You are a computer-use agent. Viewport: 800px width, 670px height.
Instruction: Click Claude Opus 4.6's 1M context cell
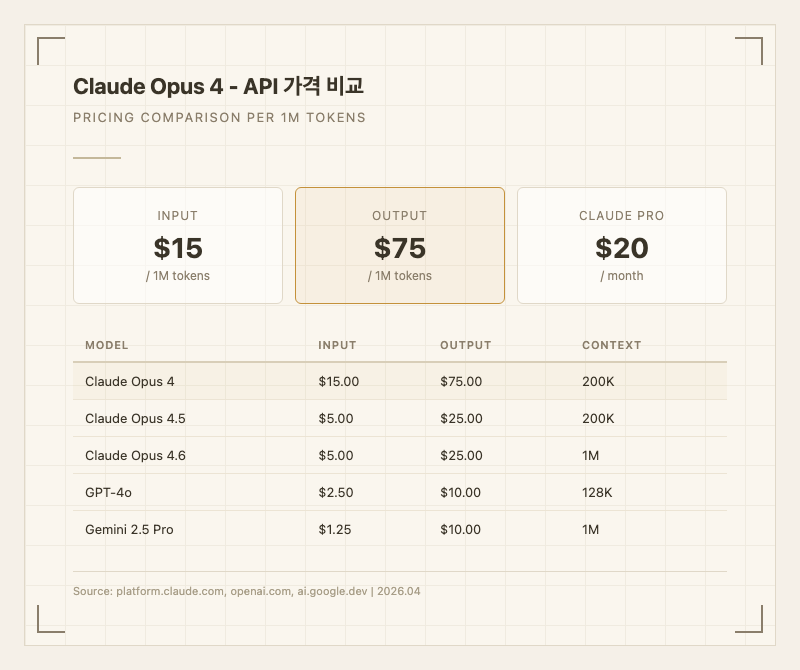tap(590, 455)
